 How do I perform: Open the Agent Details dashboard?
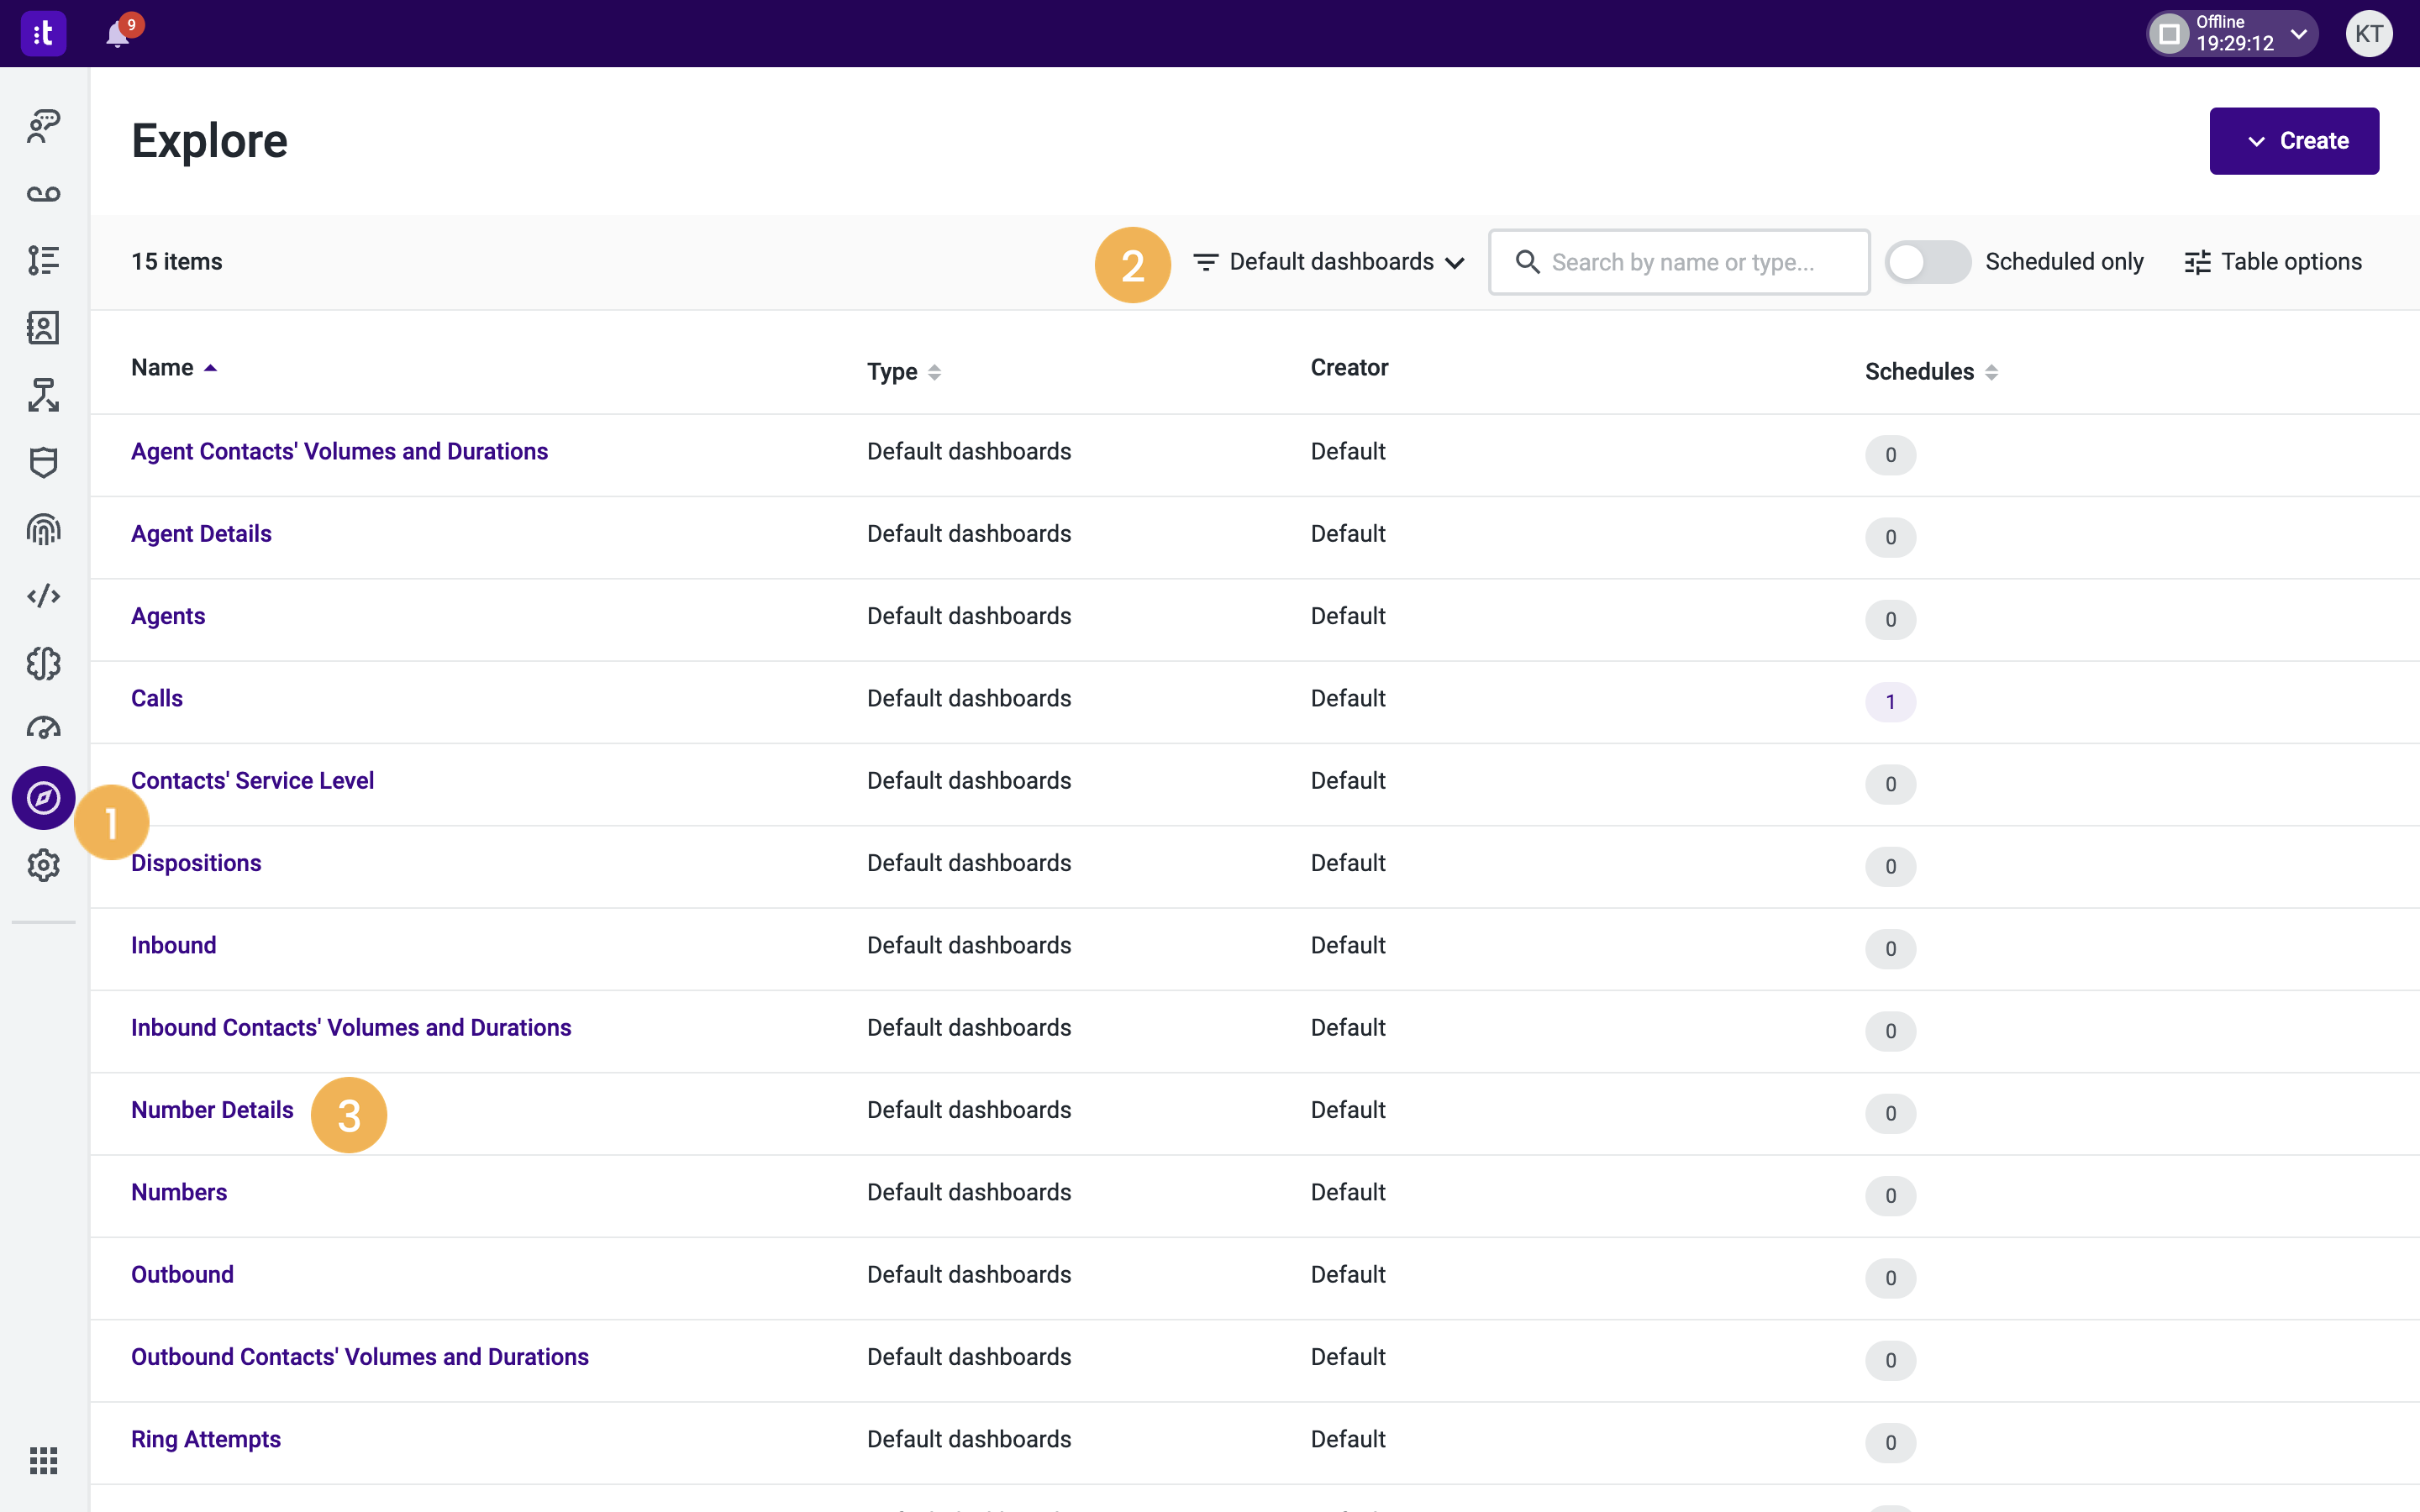coord(201,533)
